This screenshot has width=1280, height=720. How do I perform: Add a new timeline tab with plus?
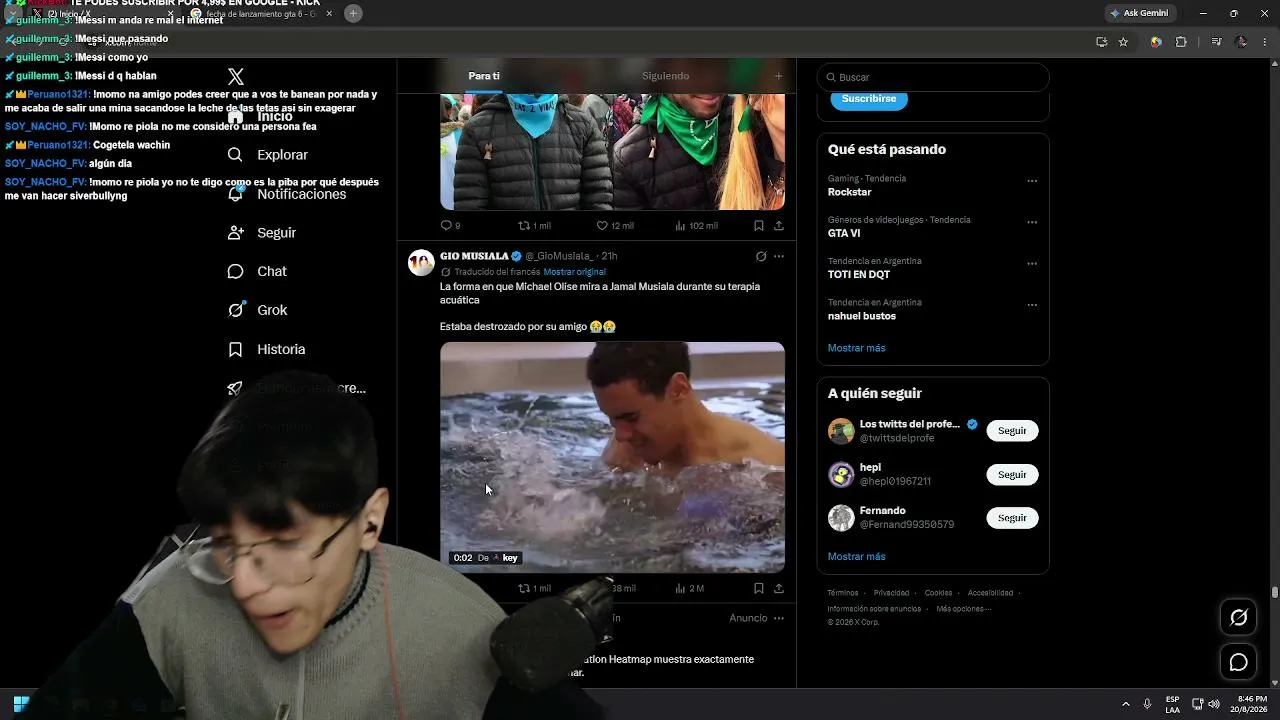pos(778,76)
